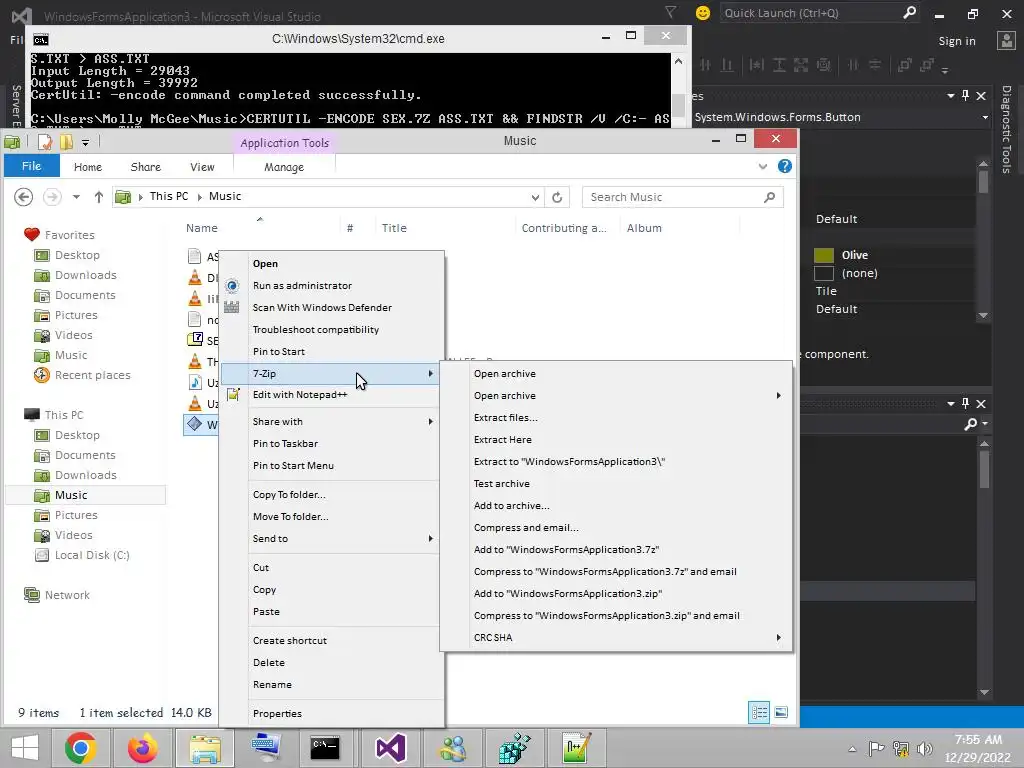Open Diagnostic Tools side tab

point(1006,129)
